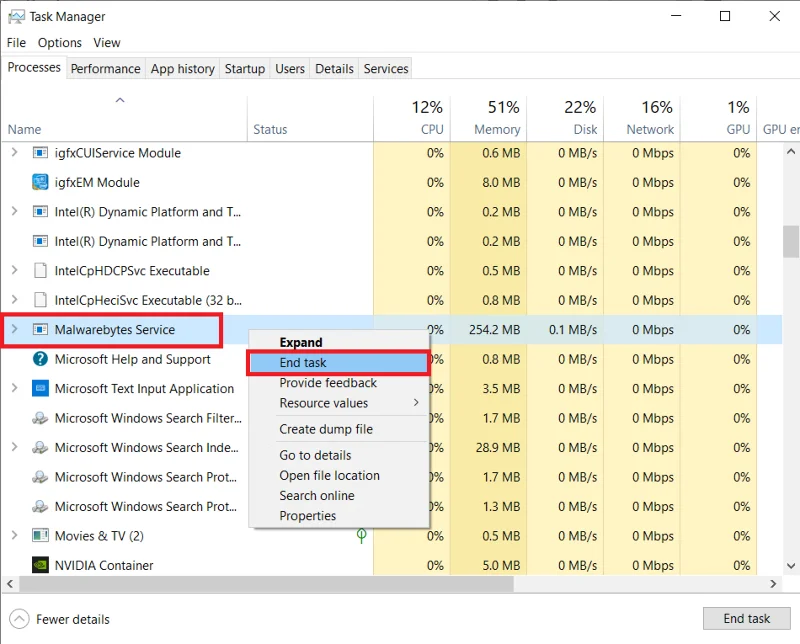
Task: Click the IntelCpHDCPSvc Executable file icon
Action: click(40, 270)
